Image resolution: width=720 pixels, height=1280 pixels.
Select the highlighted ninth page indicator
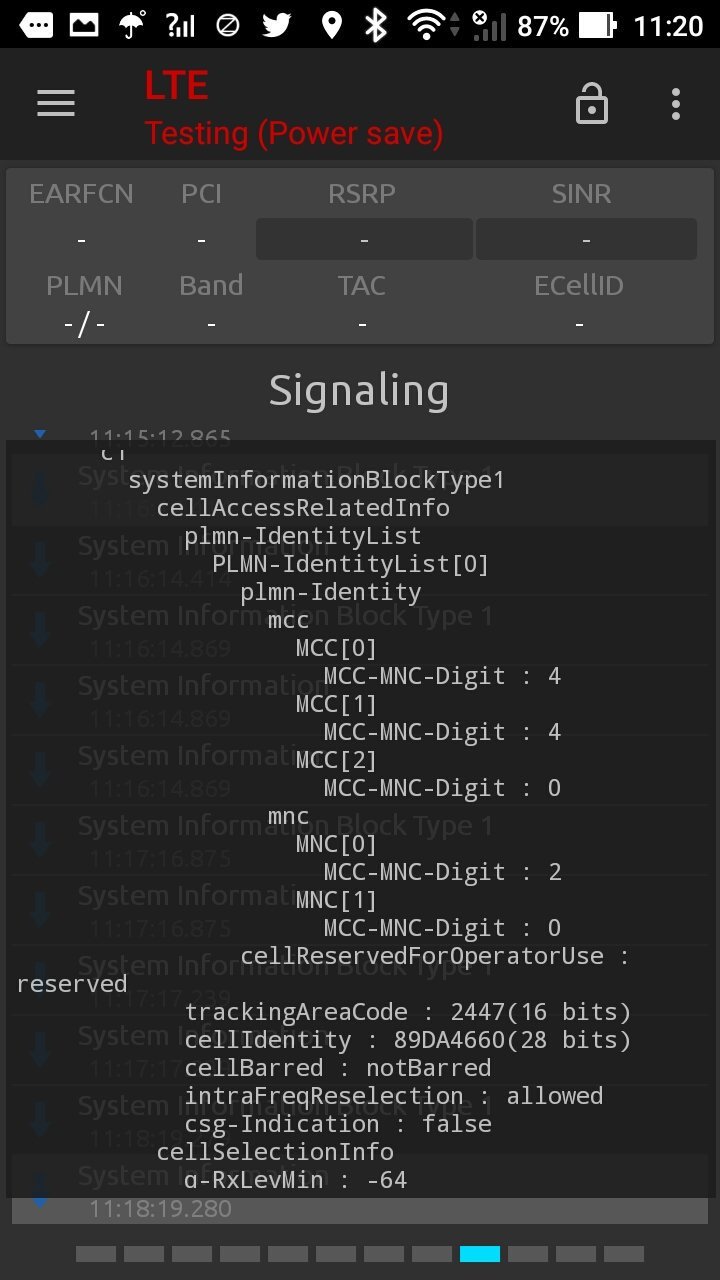tap(480, 1253)
